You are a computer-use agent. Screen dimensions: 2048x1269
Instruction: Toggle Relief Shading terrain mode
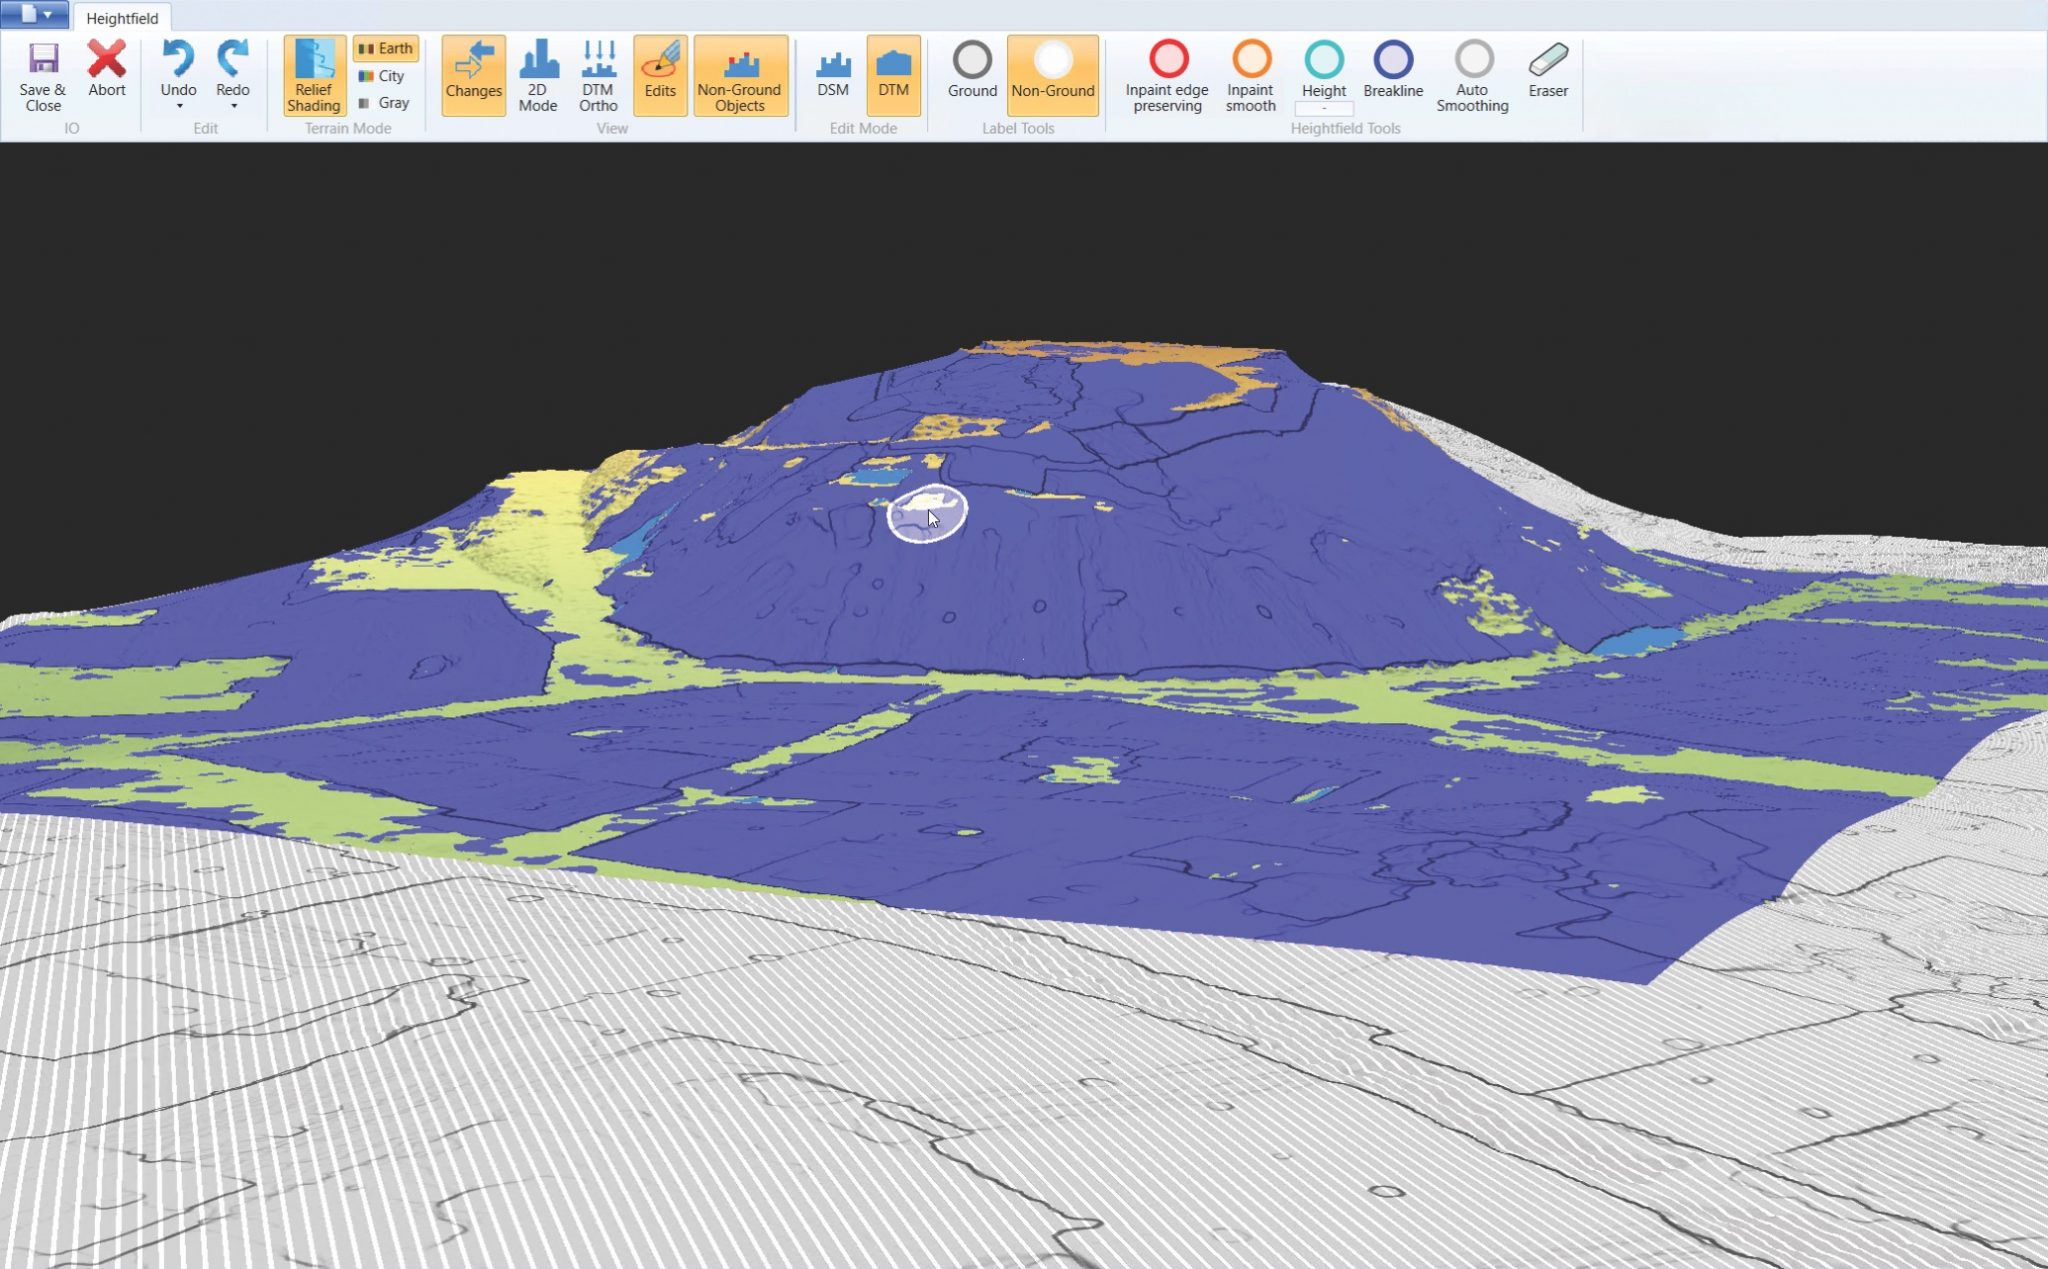[314, 75]
